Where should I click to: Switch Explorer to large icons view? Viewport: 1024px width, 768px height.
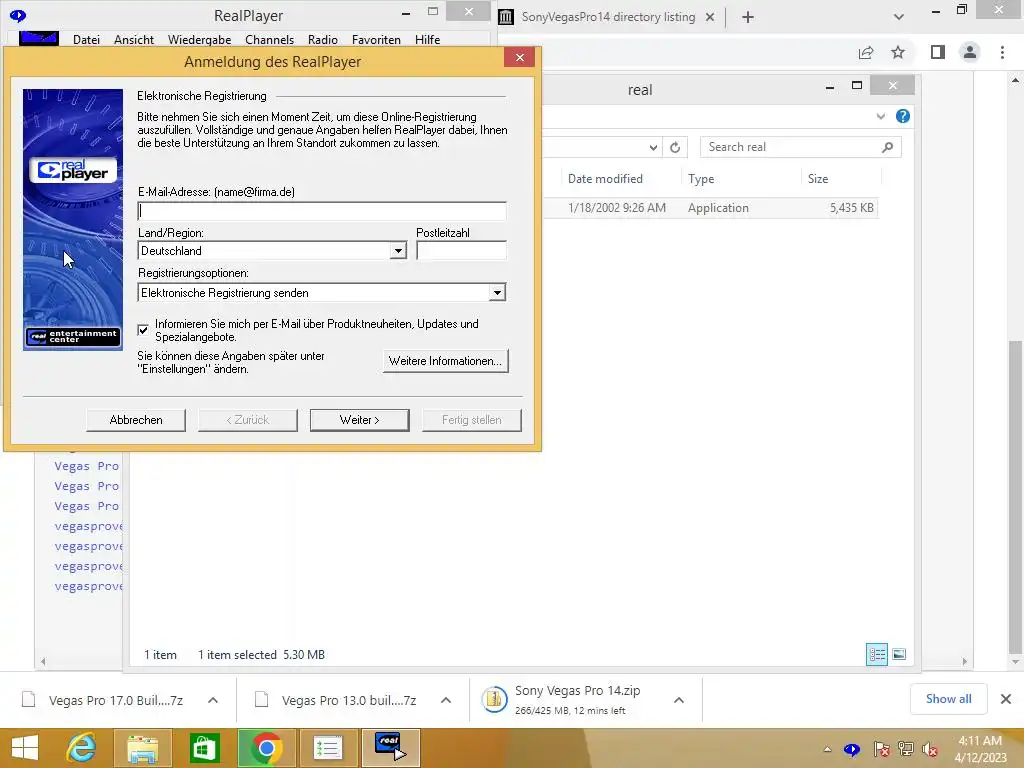coord(899,654)
